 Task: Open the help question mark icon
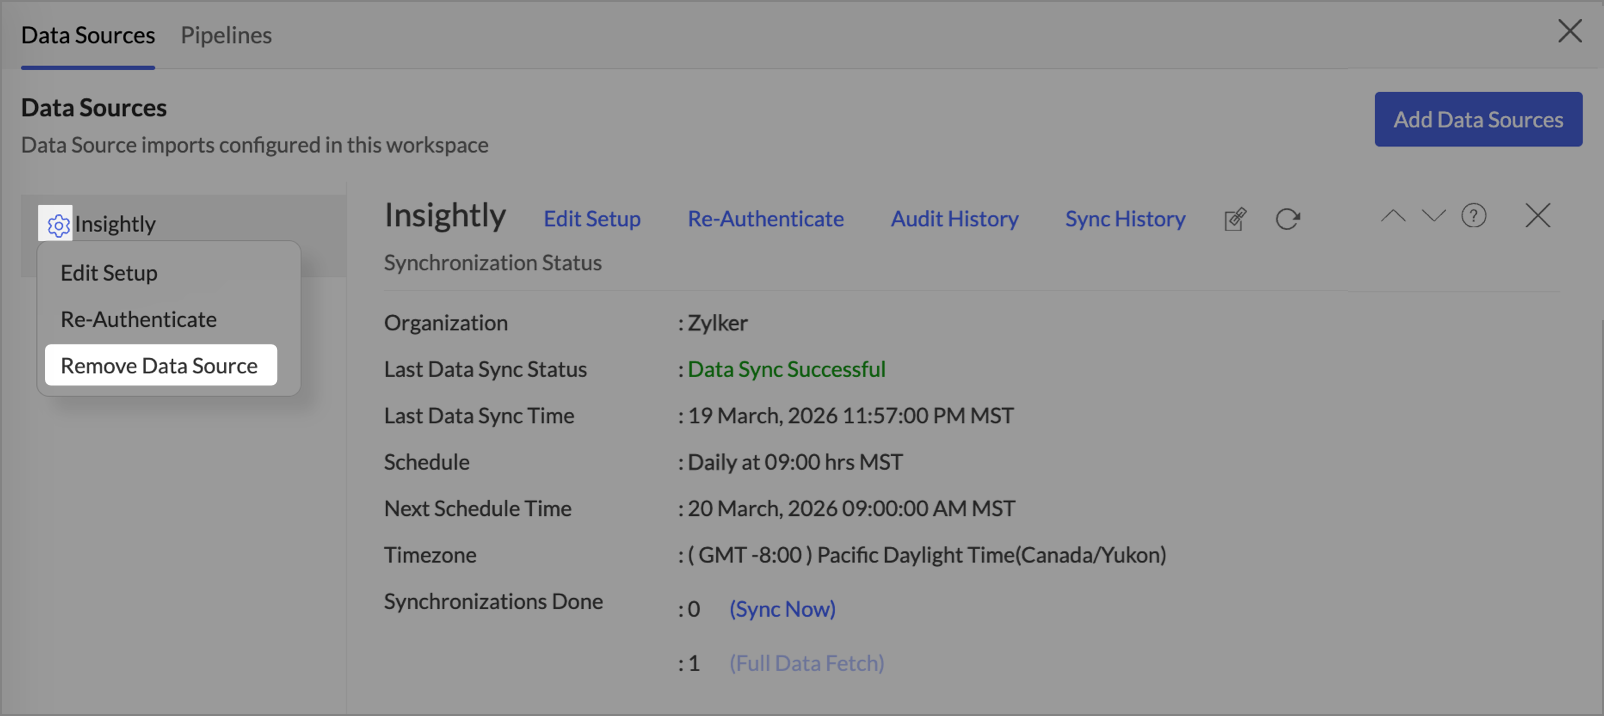1473,216
